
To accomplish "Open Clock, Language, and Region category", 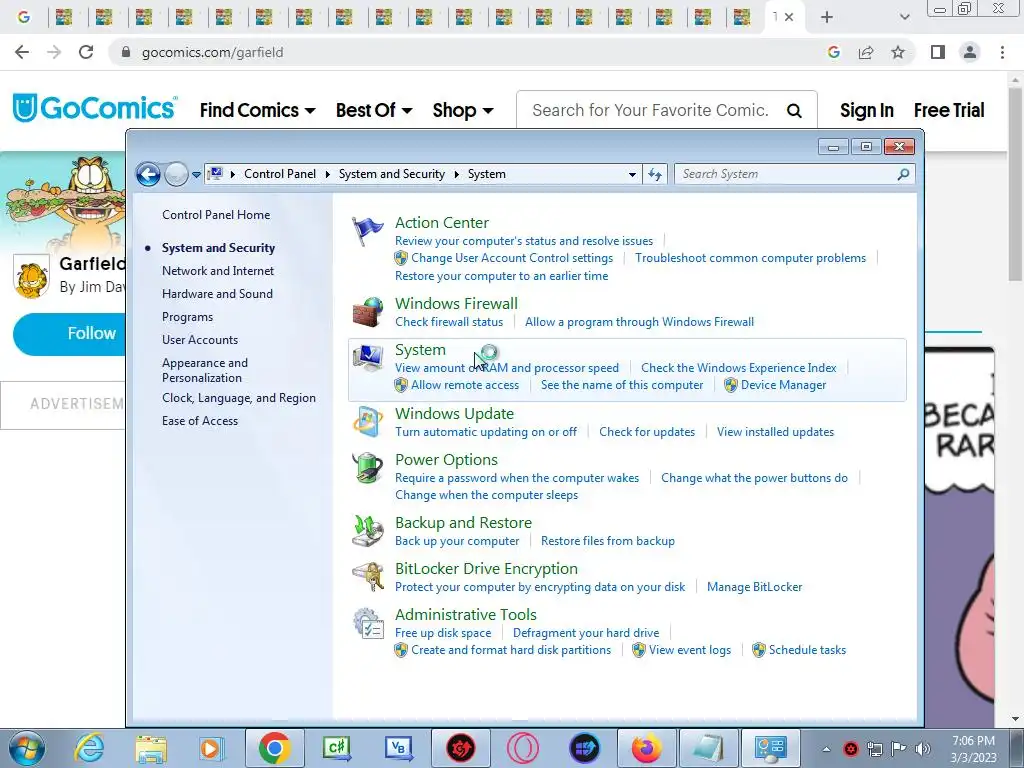I will click(239, 398).
